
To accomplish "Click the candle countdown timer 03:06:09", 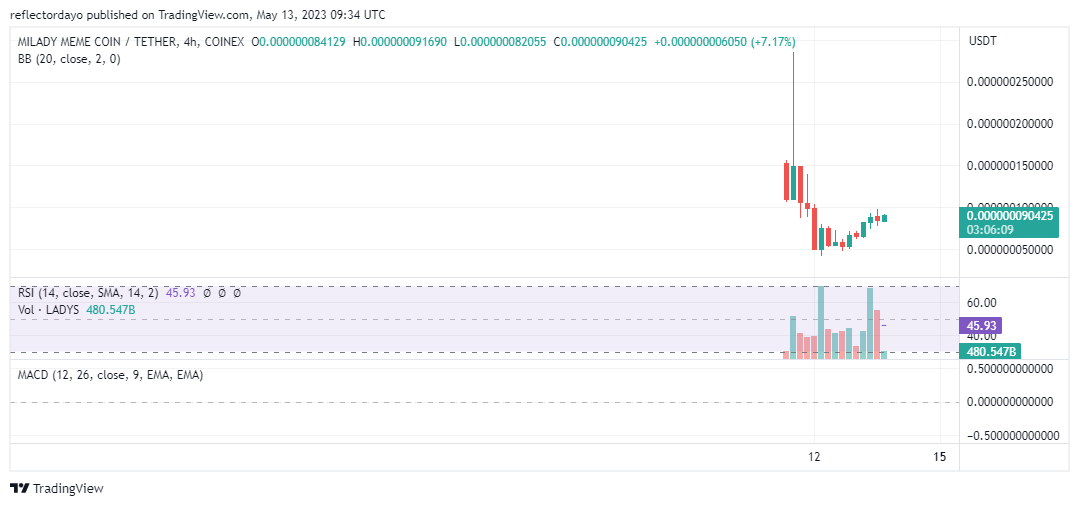I will 990,229.
